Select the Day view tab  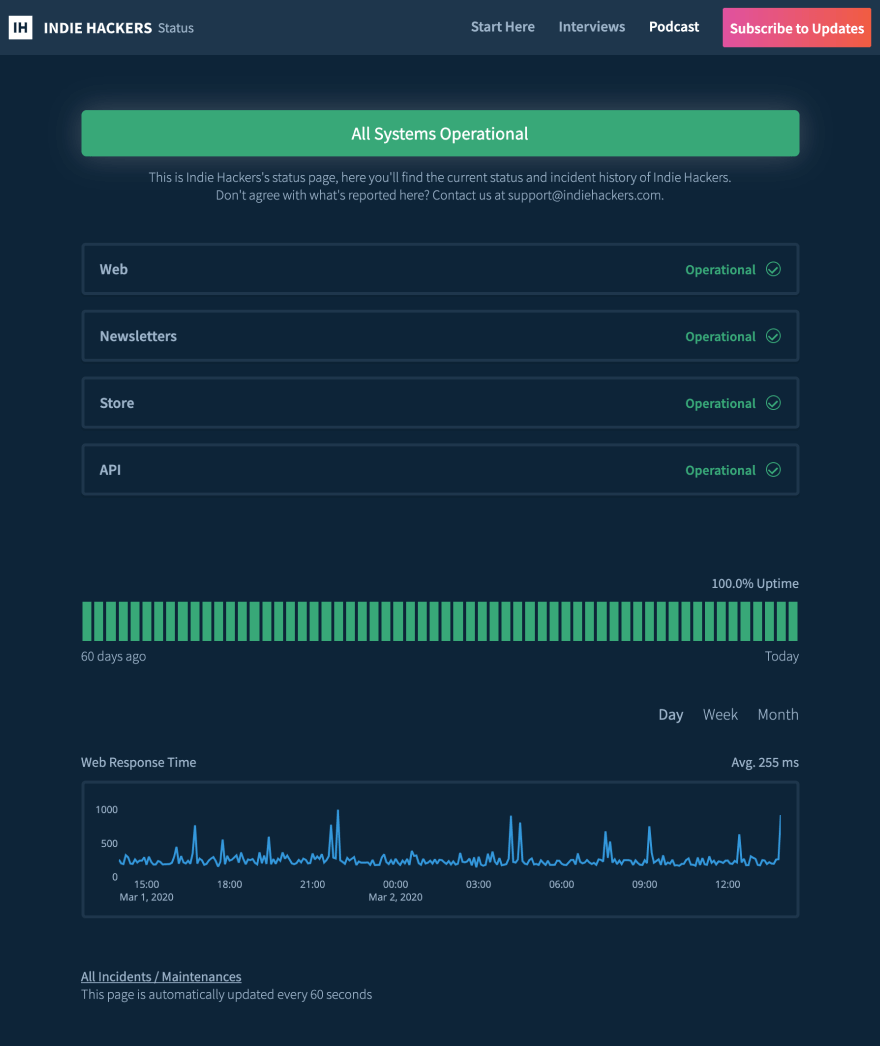670,714
